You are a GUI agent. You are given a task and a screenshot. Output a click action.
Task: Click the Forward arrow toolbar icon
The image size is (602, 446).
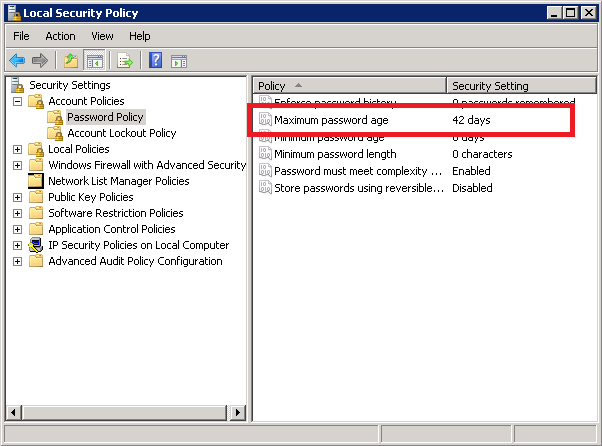[40, 61]
